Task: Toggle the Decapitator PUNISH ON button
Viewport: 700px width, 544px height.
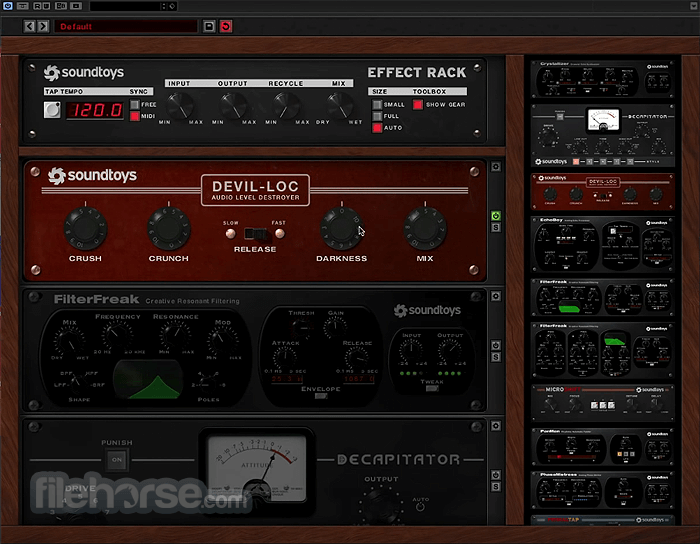Action: (117, 460)
